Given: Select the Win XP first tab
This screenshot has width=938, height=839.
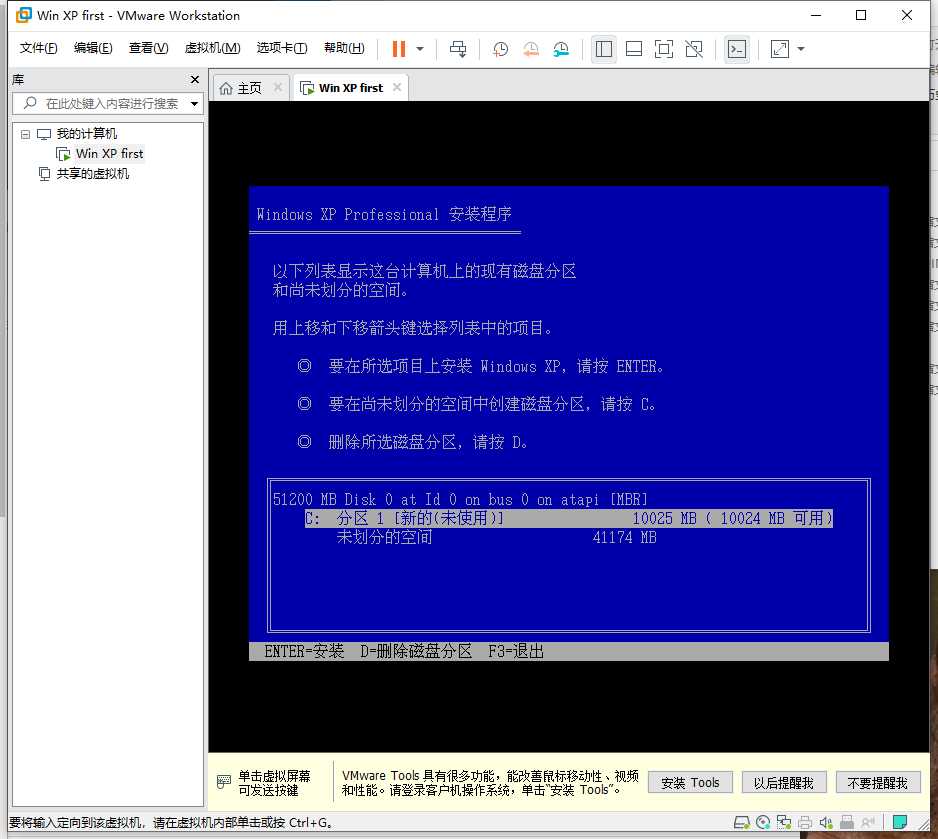Looking at the screenshot, I should pos(351,88).
